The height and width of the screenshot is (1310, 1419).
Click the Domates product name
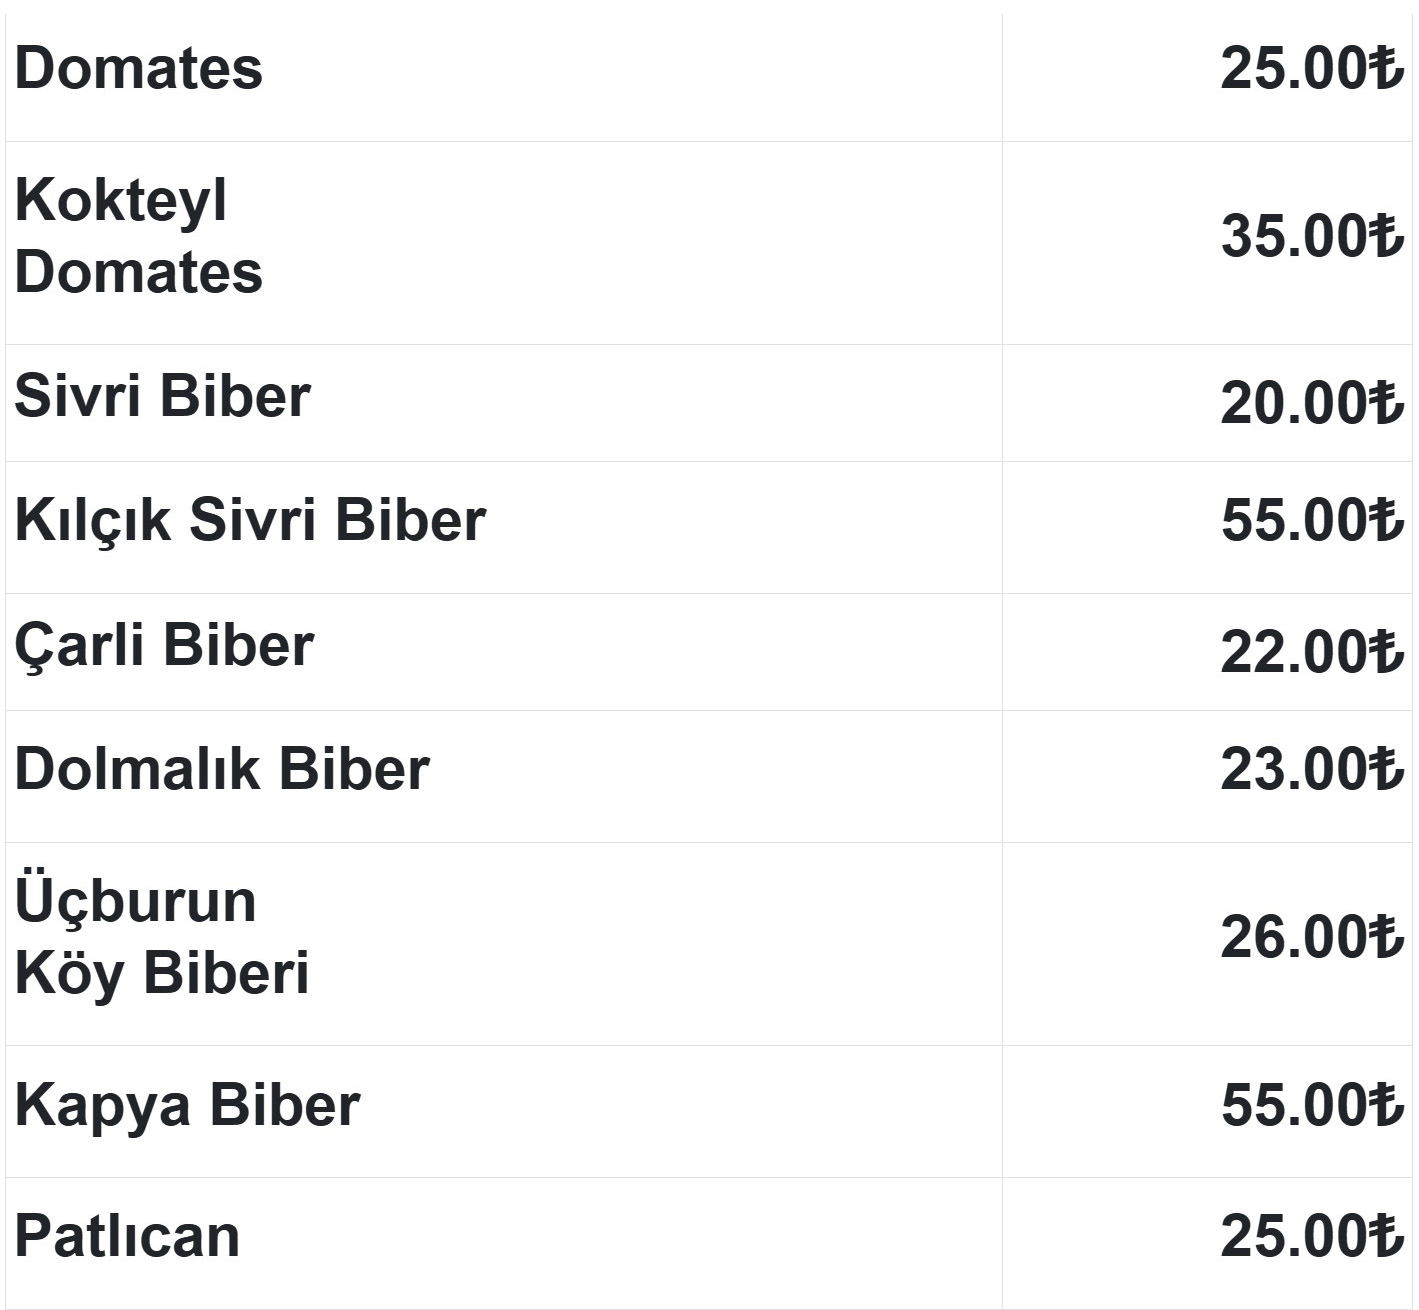point(138,69)
